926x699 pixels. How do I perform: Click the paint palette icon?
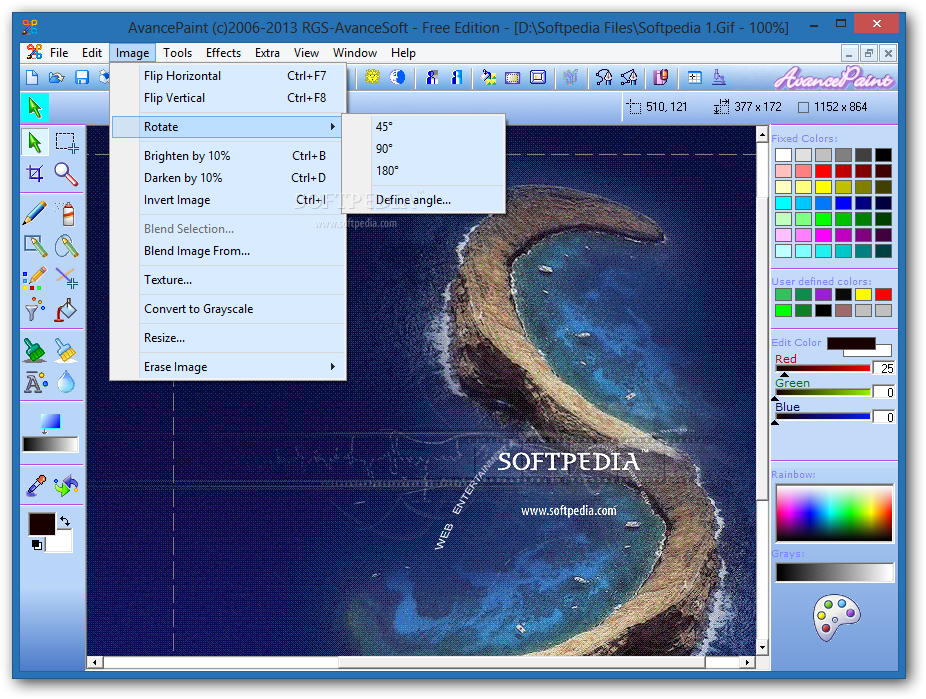(x=836, y=617)
